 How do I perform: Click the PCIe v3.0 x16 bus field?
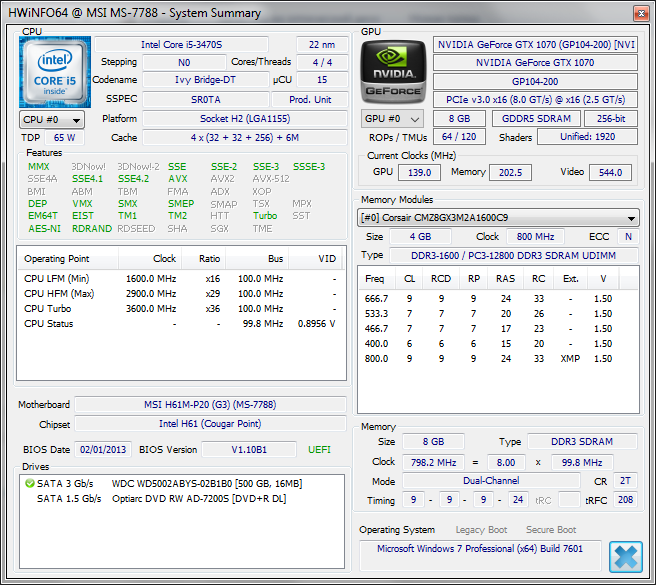click(535, 100)
